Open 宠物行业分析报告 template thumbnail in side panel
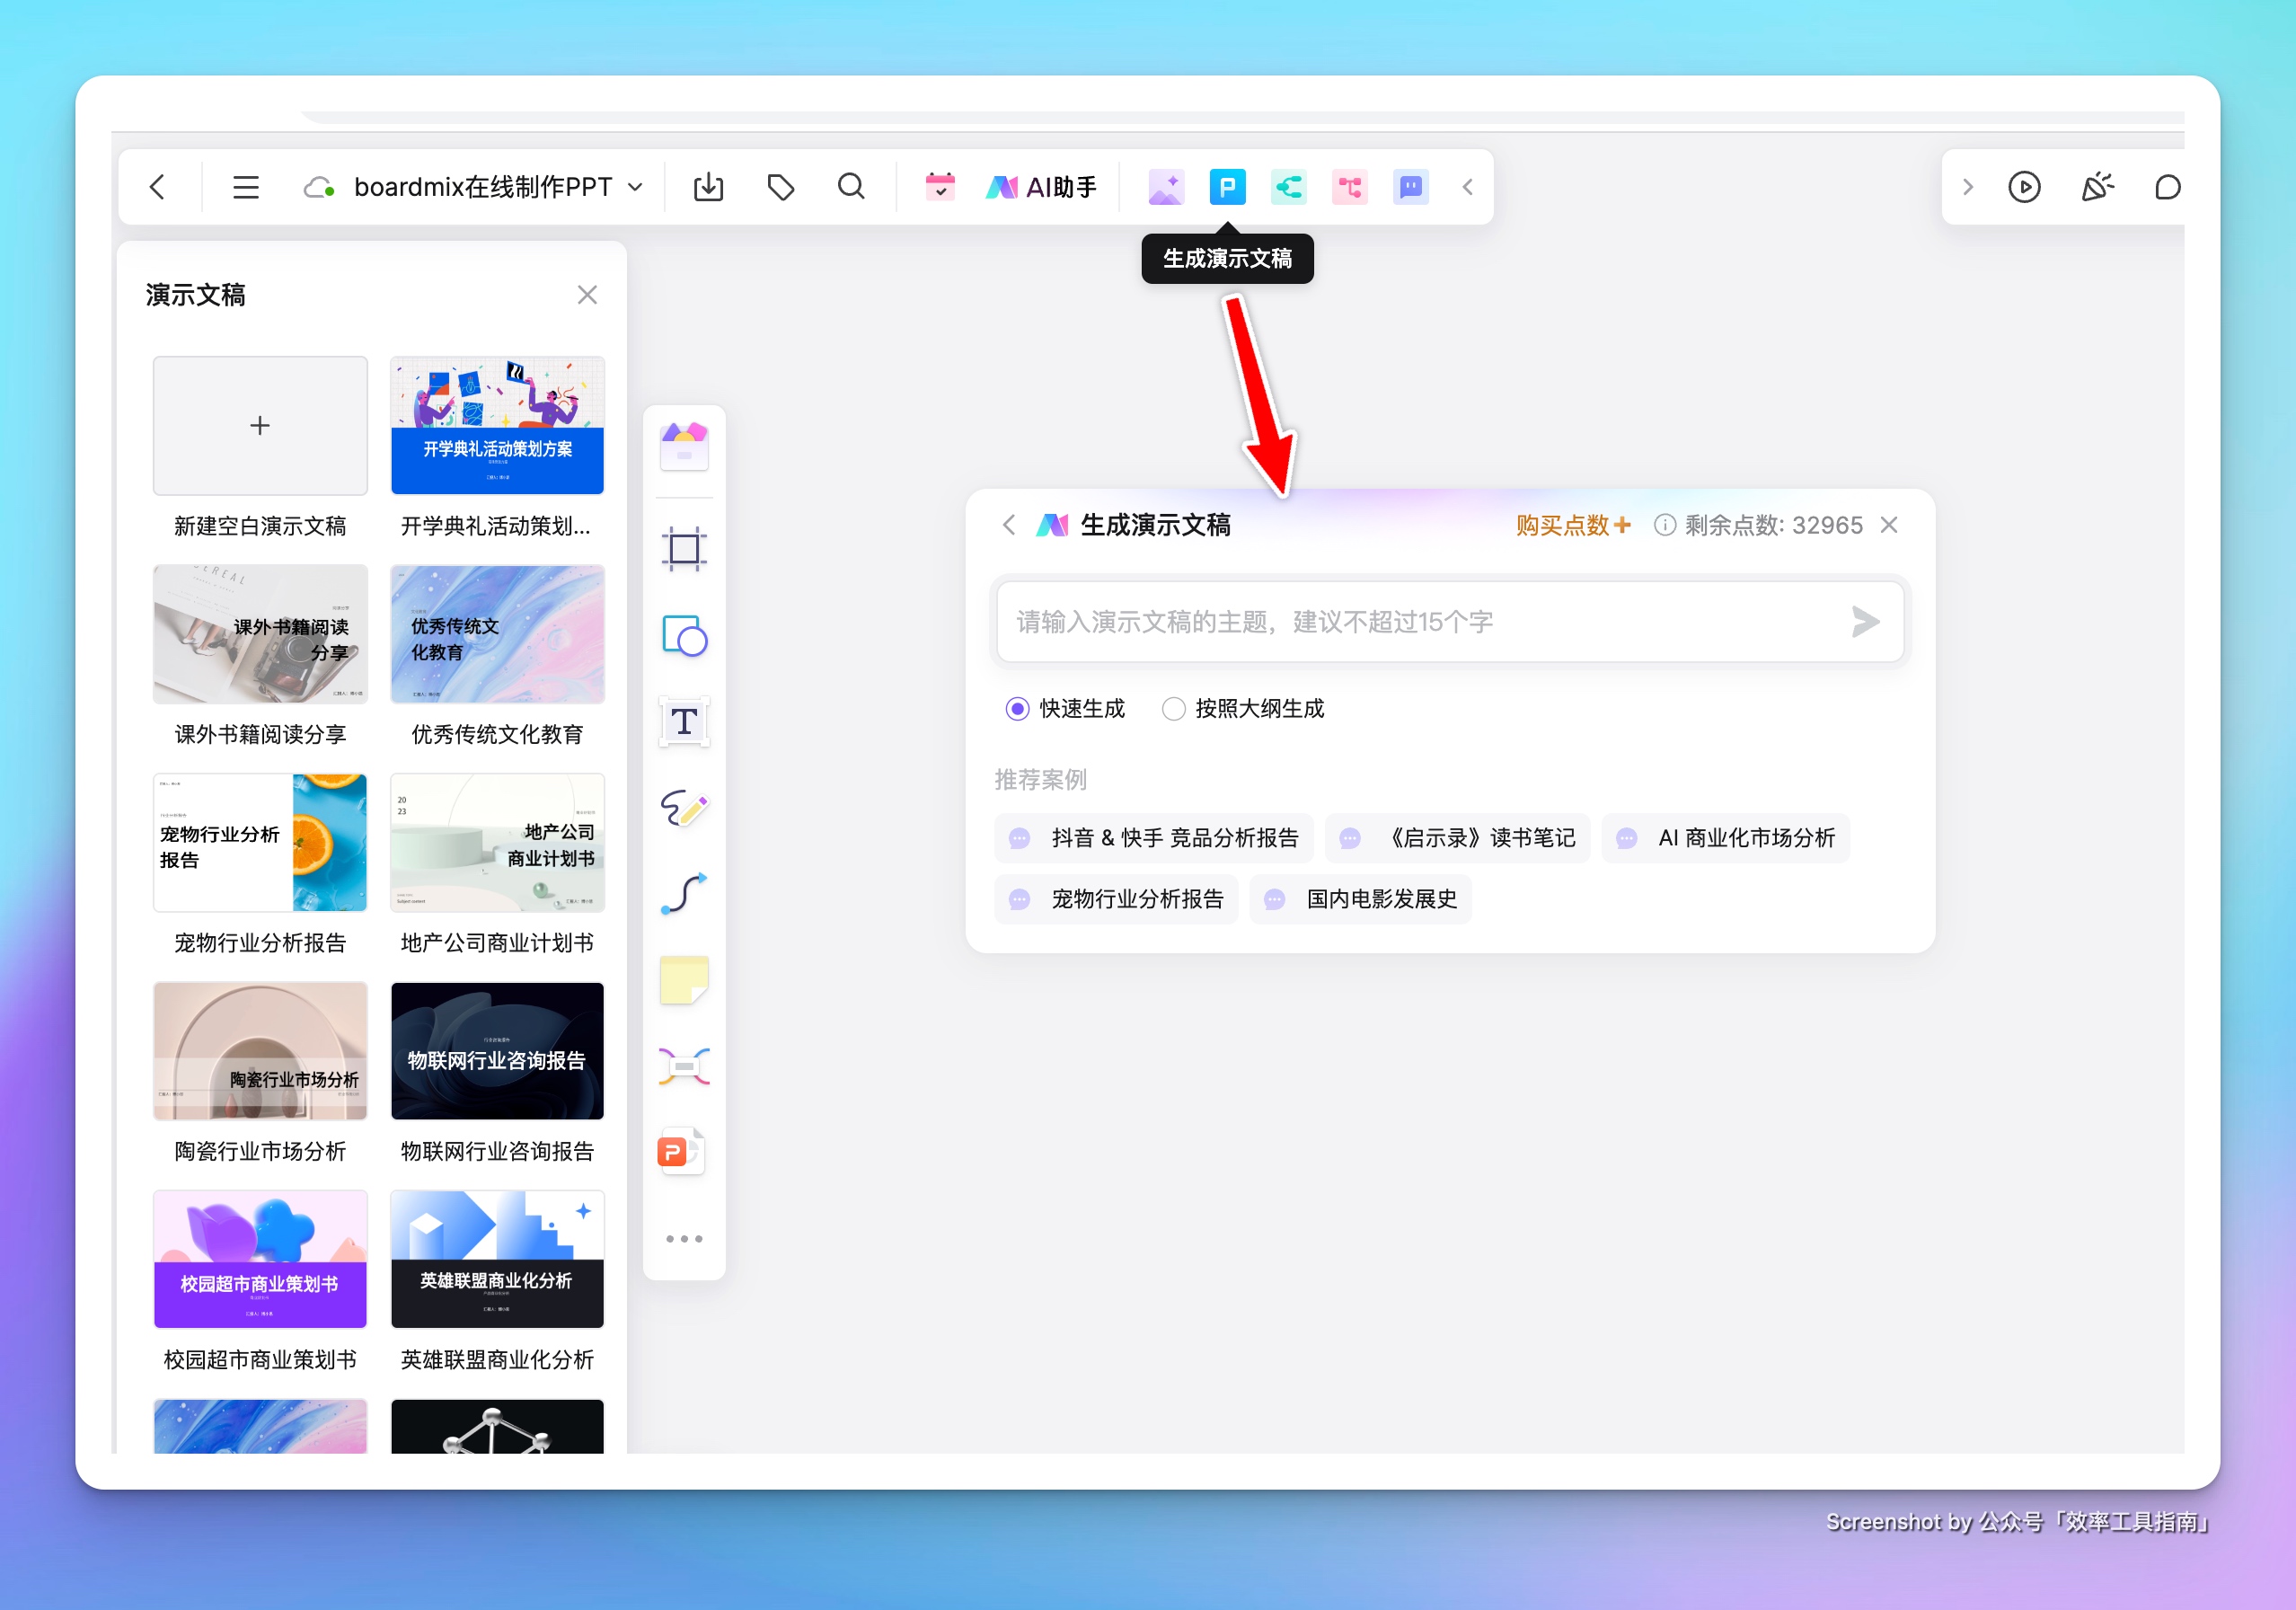This screenshot has height=1610, width=2296. [x=260, y=842]
